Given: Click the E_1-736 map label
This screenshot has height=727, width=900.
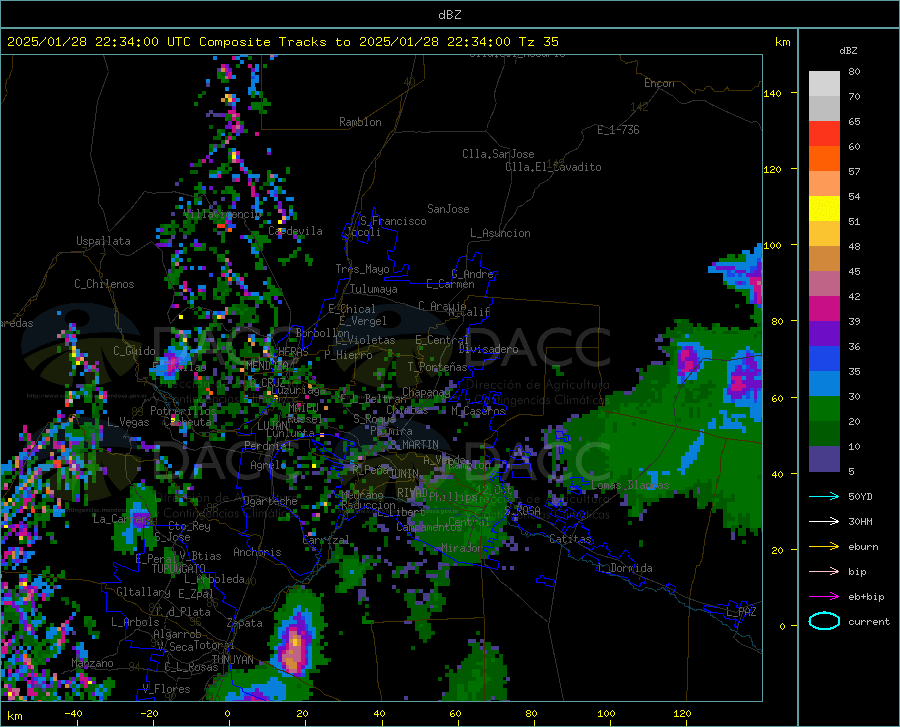Looking at the screenshot, I should 618,130.
